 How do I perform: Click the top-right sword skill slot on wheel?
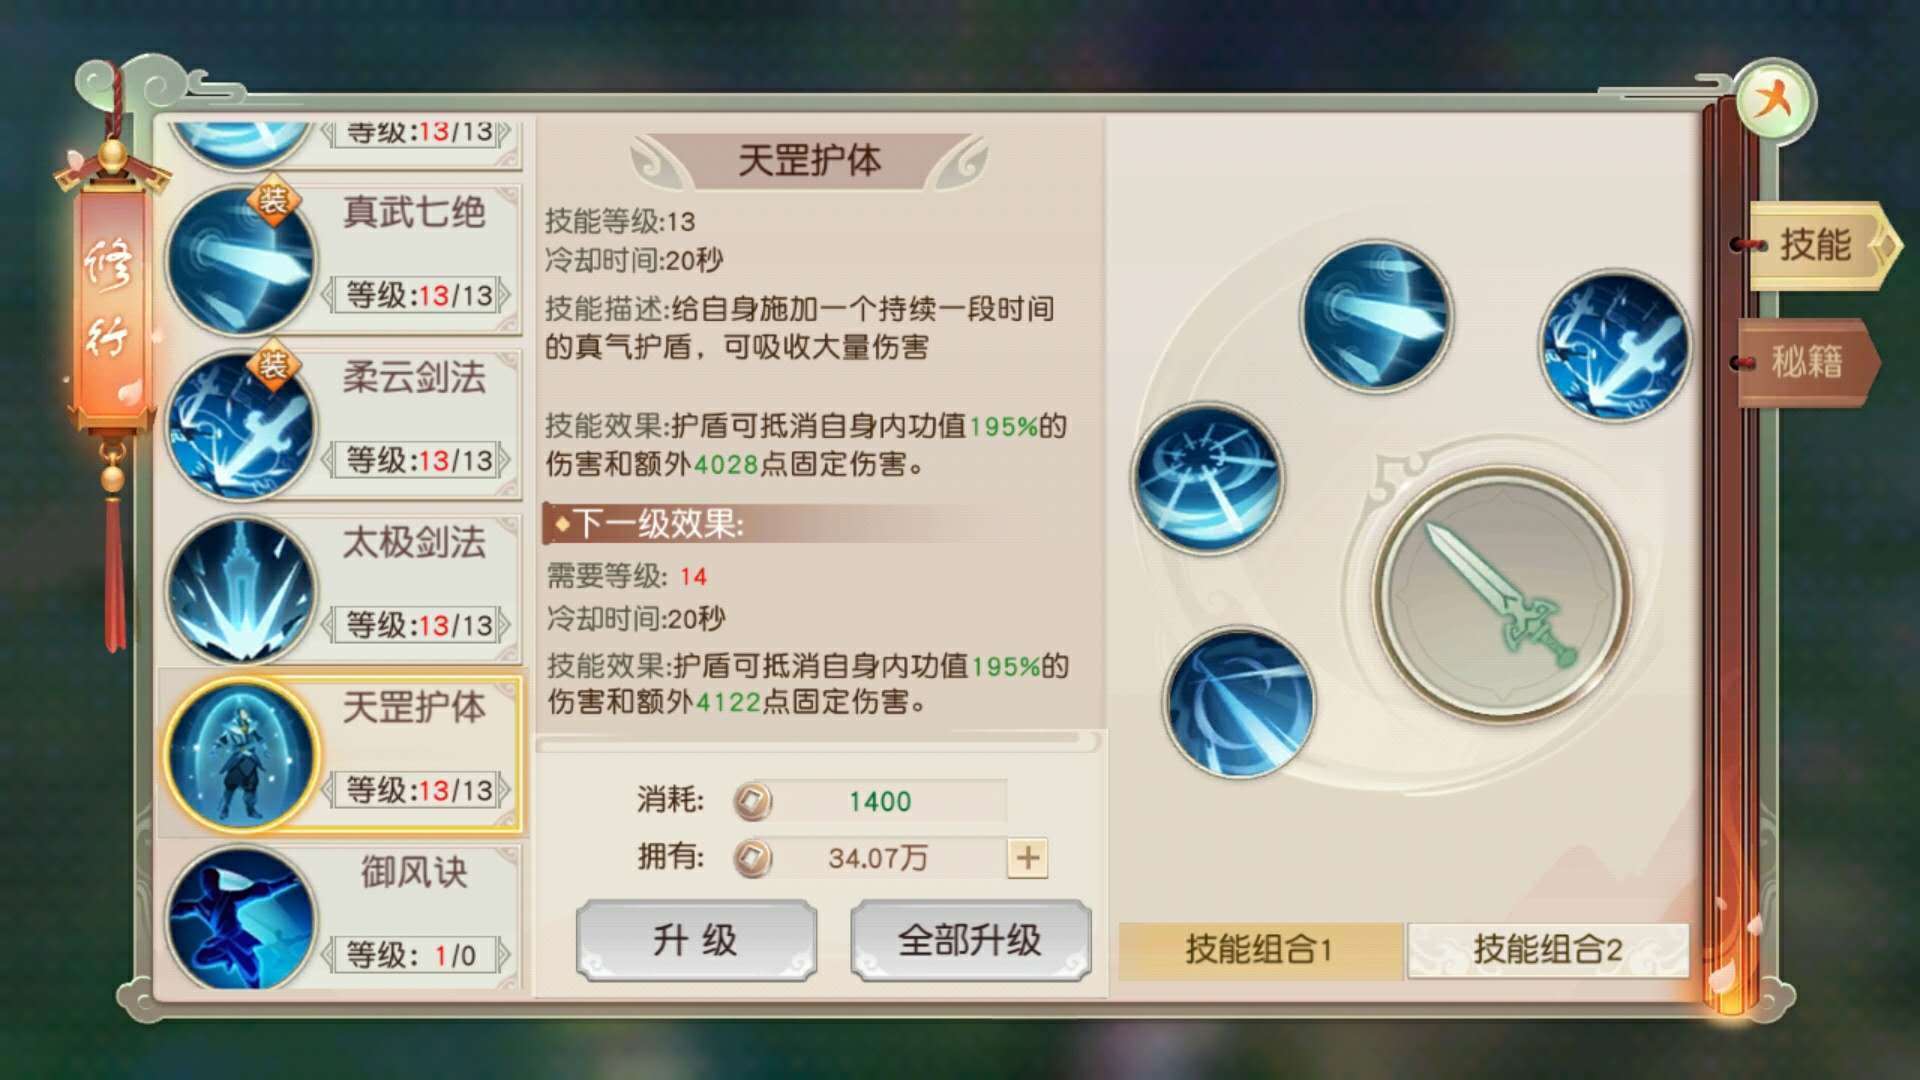[1613, 346]
